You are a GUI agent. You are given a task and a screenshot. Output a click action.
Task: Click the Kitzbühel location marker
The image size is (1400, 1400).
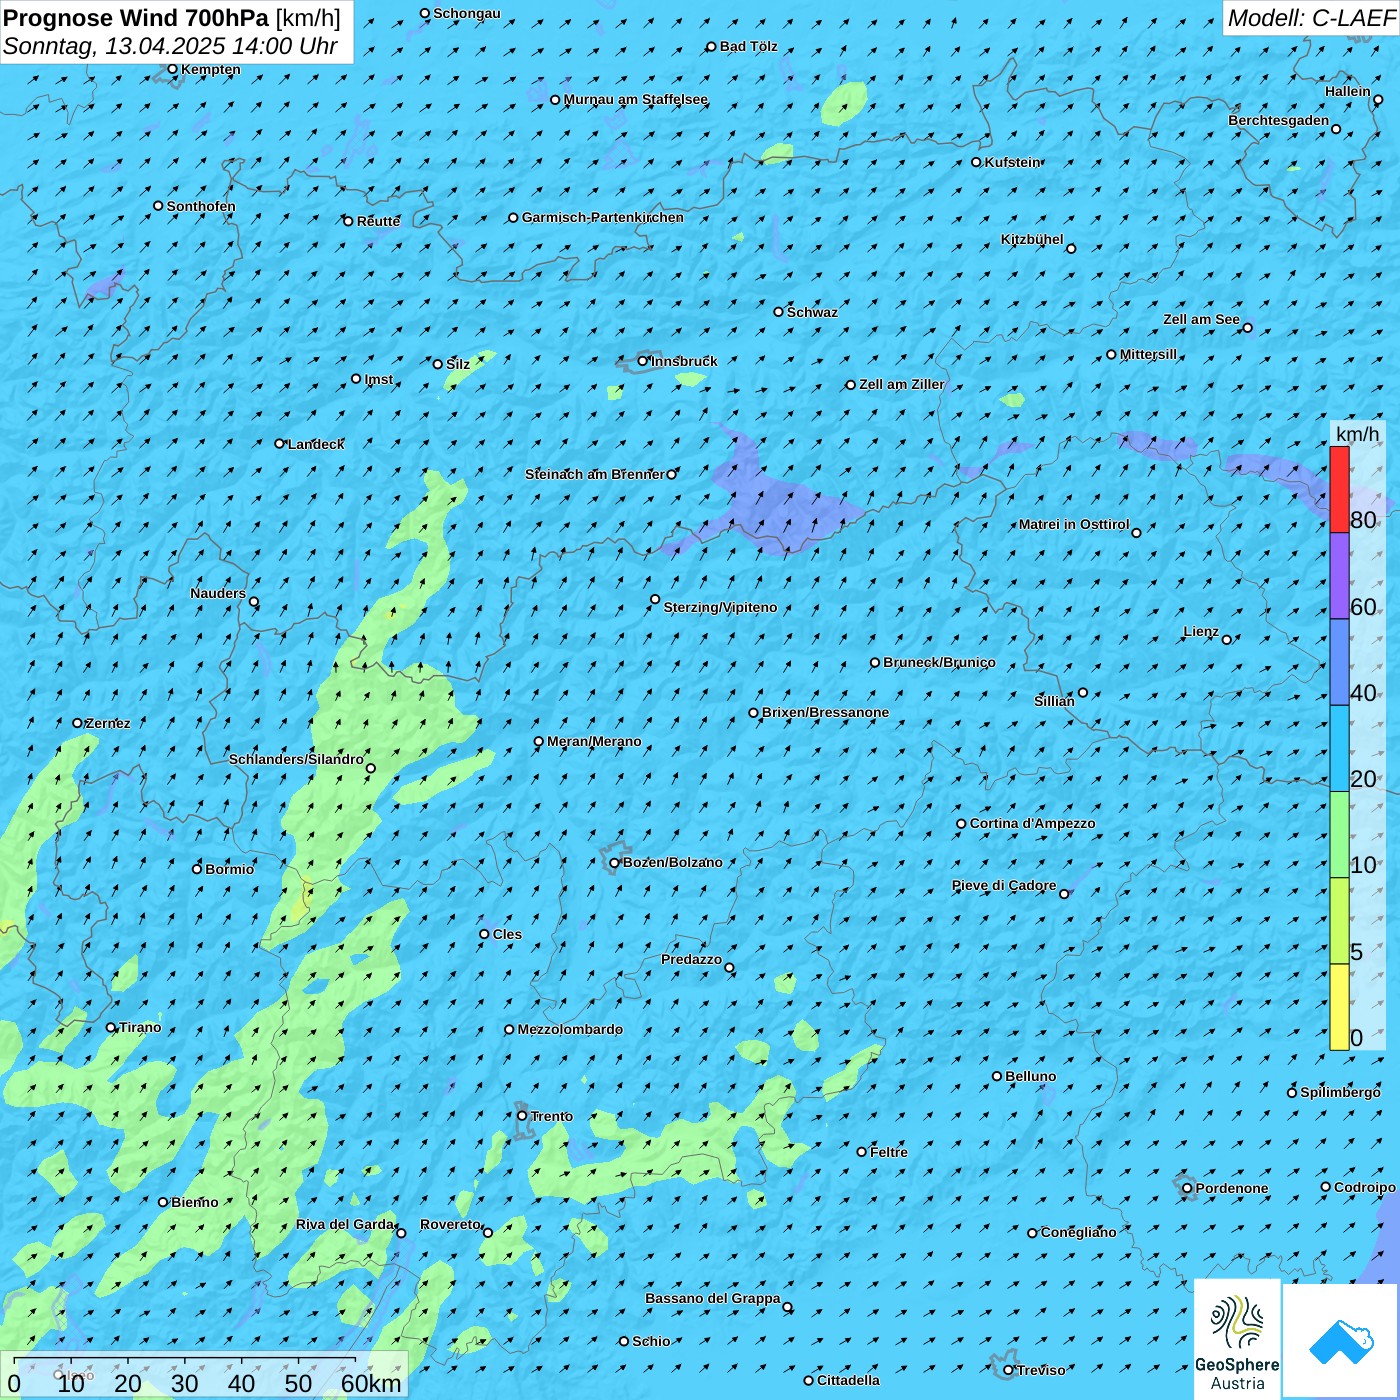[1071, 249]
